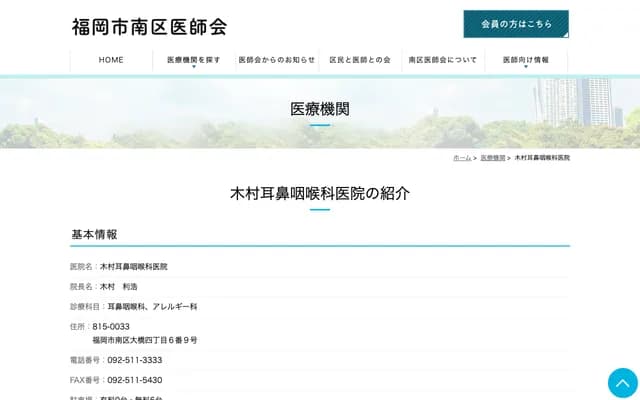The image size is (640, 400).
Task: Open the 会員の方はこちら member button
Action: [x=516, y=24]
